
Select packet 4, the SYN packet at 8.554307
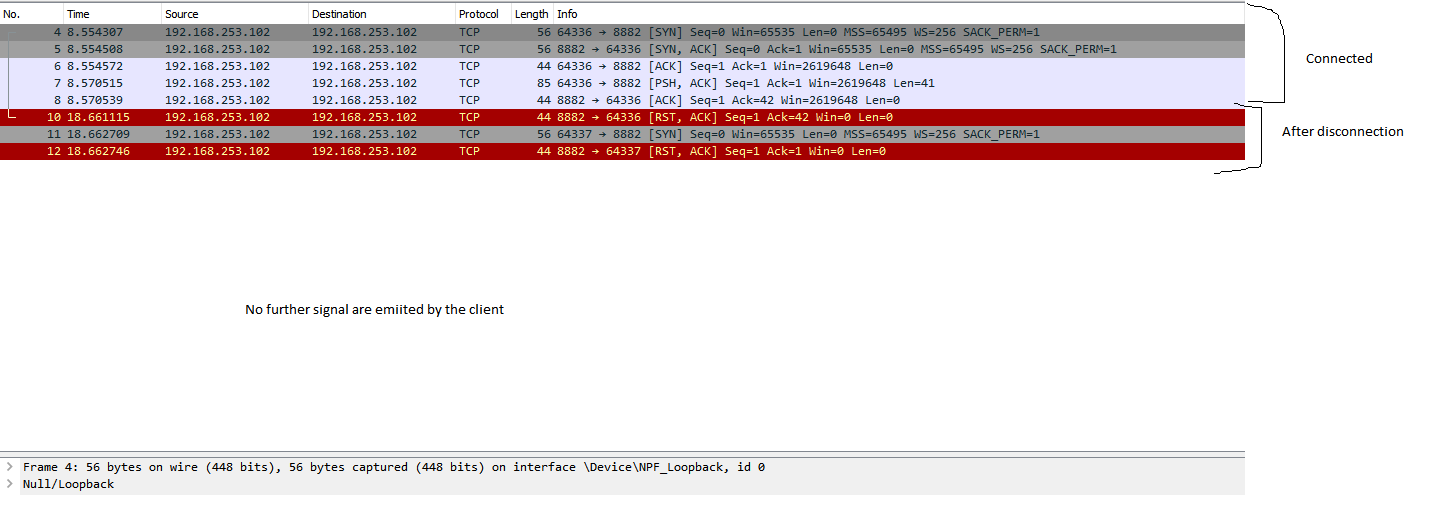(622, 32)
